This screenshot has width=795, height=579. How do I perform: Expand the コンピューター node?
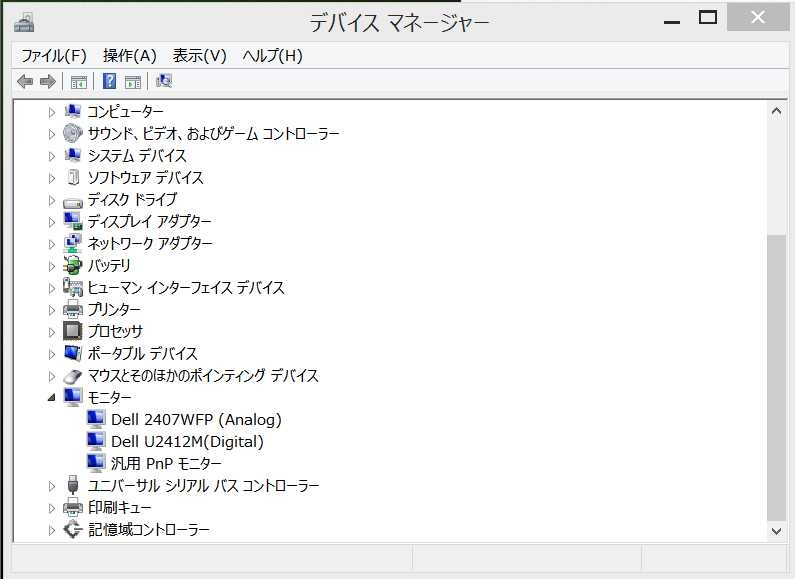pos(52,112)
